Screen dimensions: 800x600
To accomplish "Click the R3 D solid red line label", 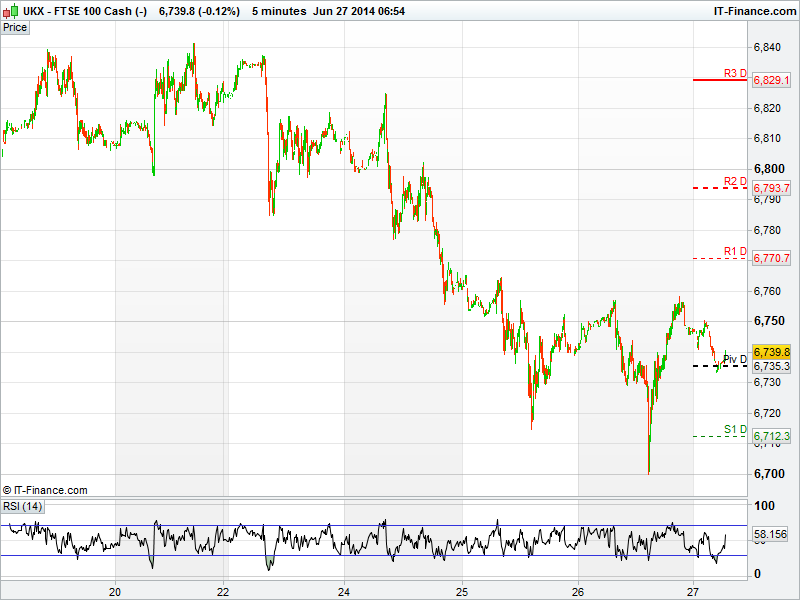I will pos(735,73).
